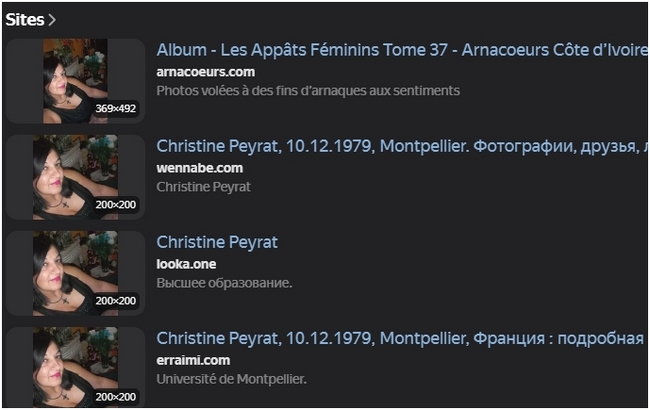
Task: Open the looka.one result title link
Action: (217, 242)
